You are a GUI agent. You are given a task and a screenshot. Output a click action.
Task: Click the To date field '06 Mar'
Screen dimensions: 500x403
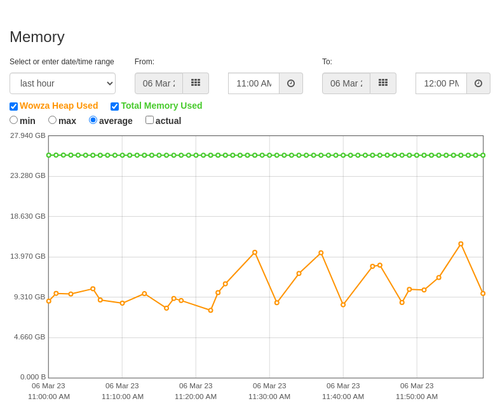coord(346,83)
